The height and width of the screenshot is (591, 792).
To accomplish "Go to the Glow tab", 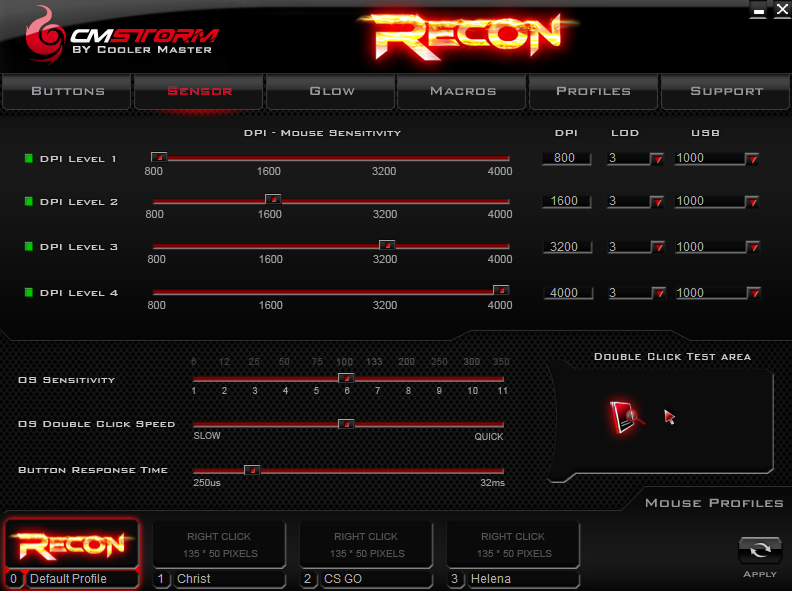I will click(331, 91).
